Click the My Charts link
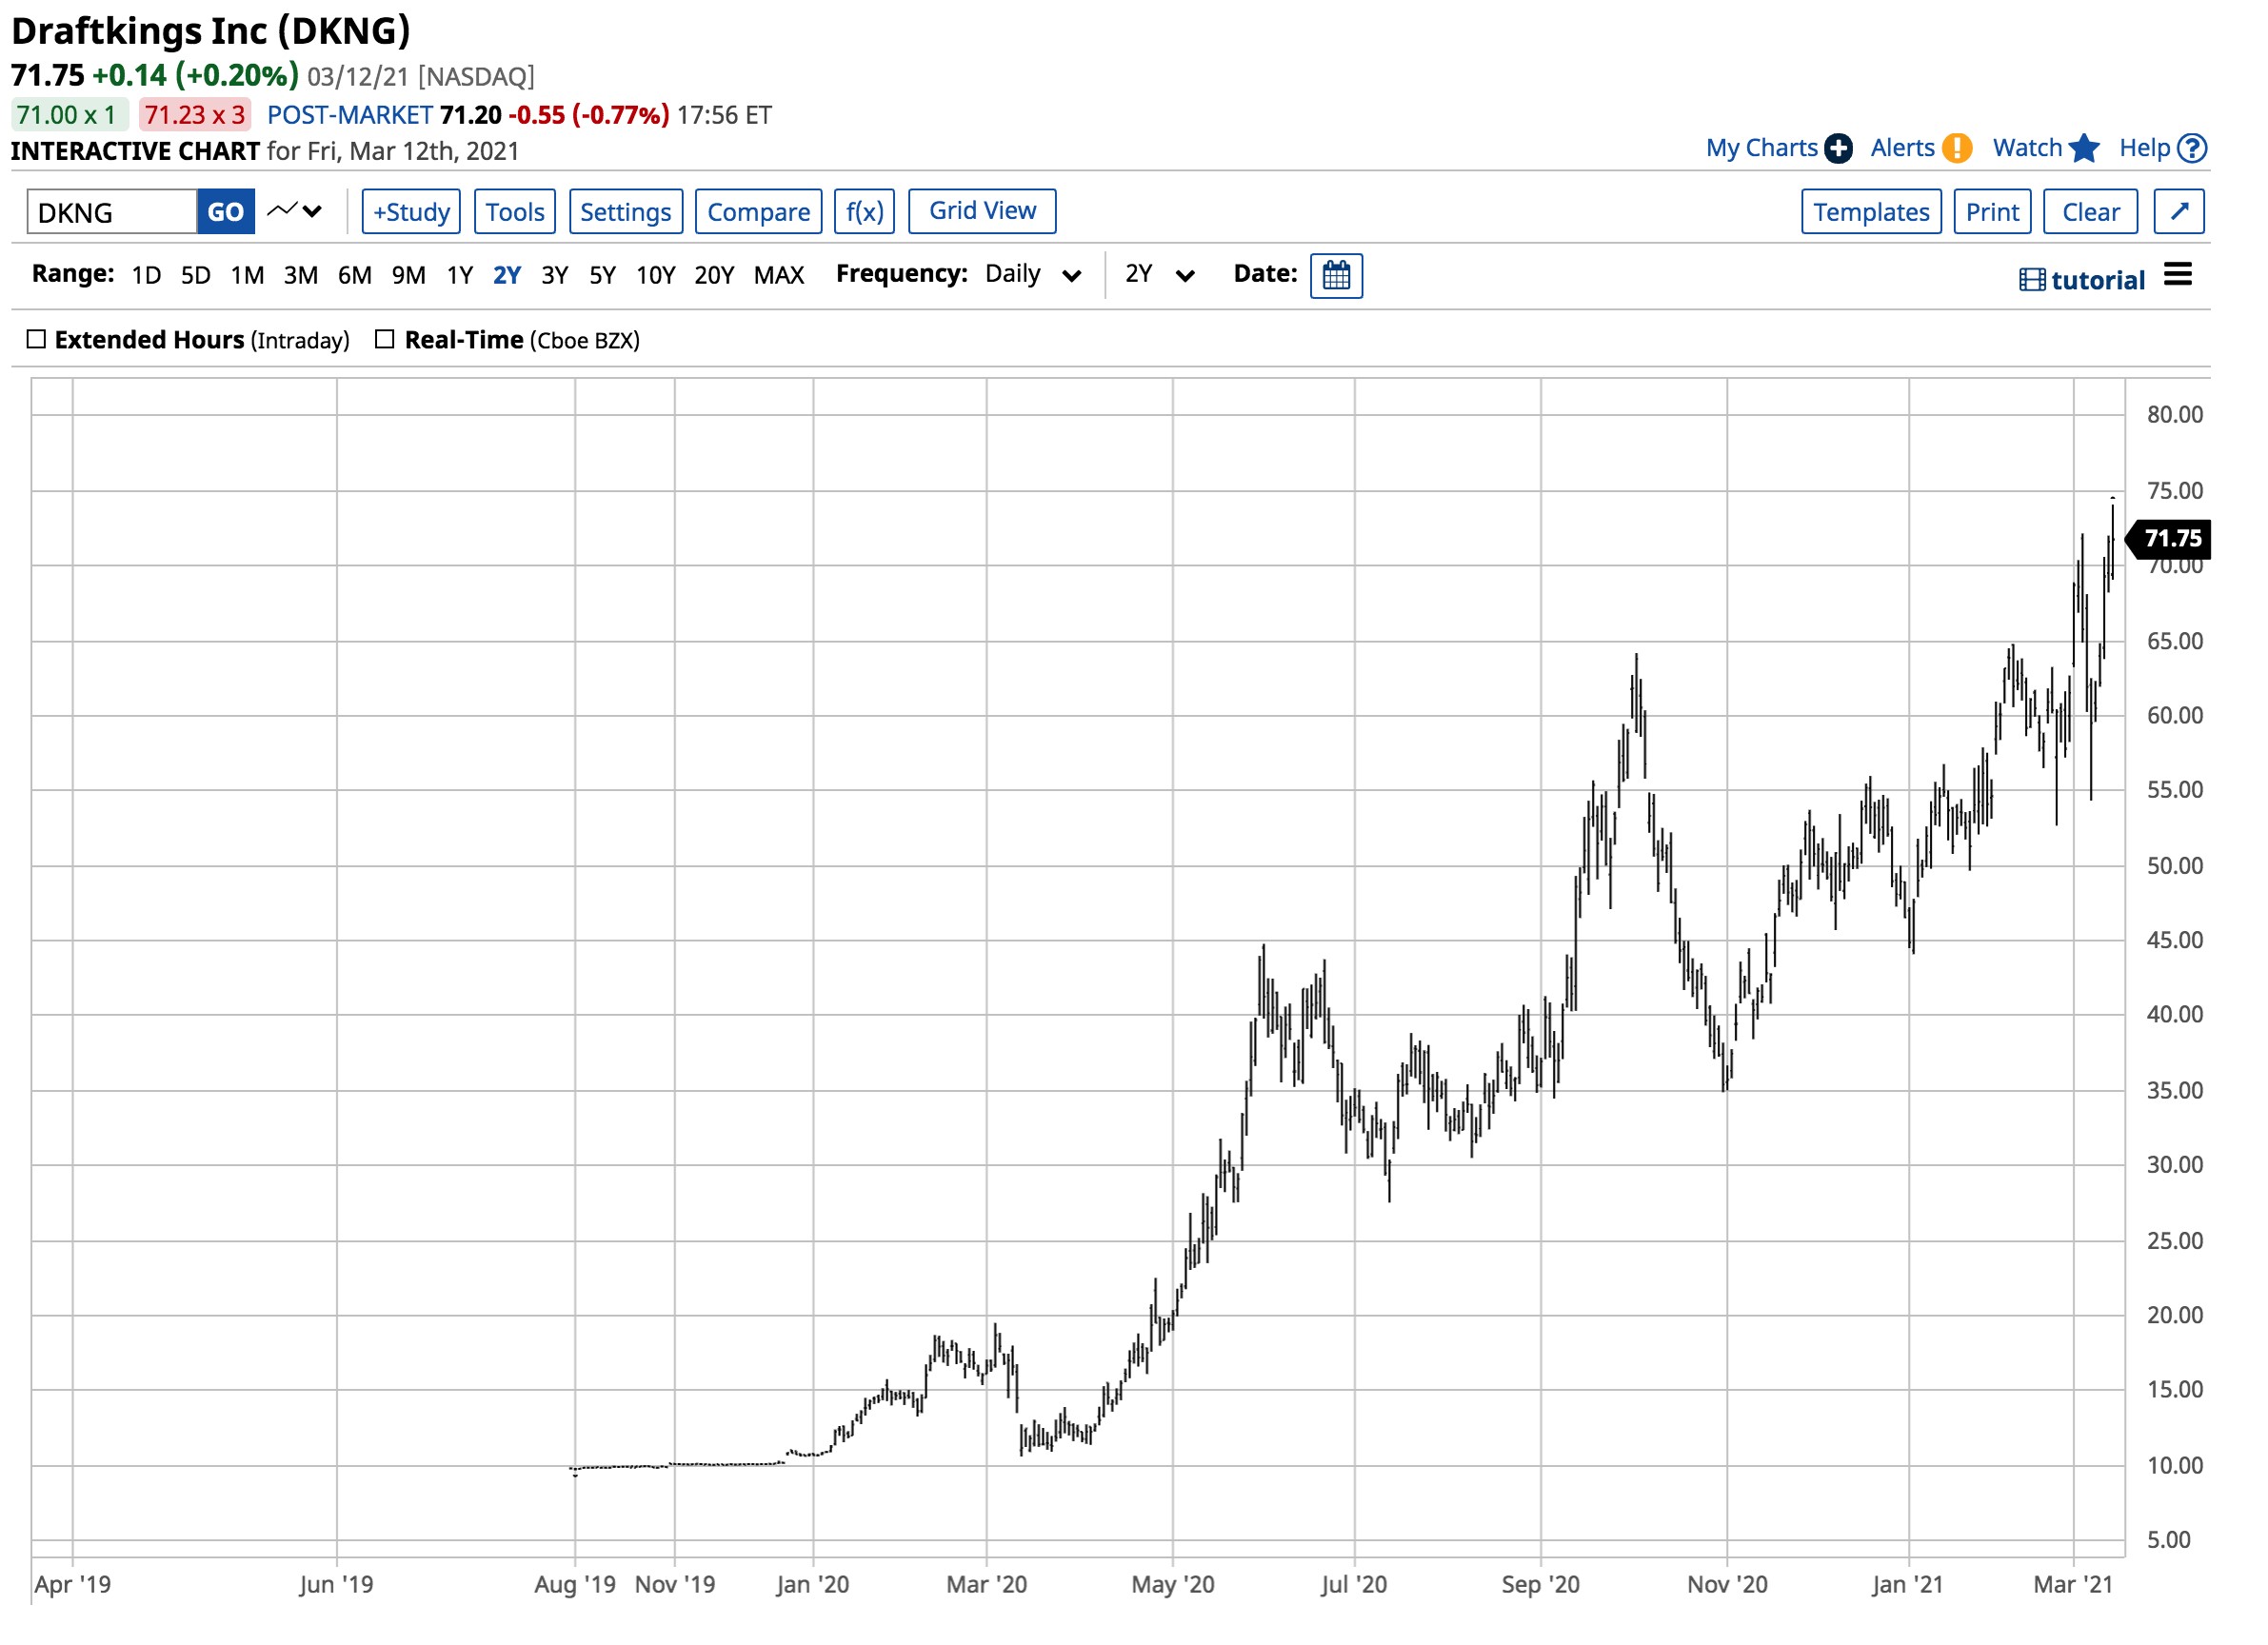The height and width of the screenshot is (1645, 2268). (1762, 148)
